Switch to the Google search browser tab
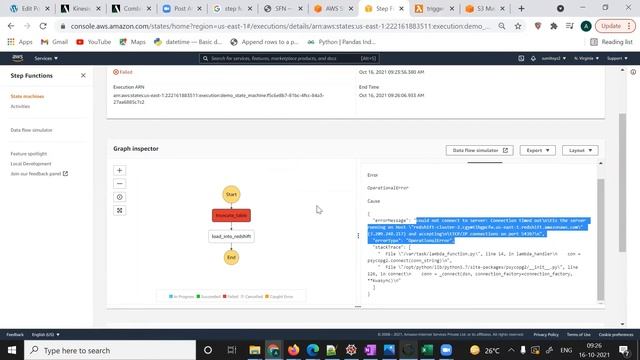This screenshot has width=640, height=360. 233,9
